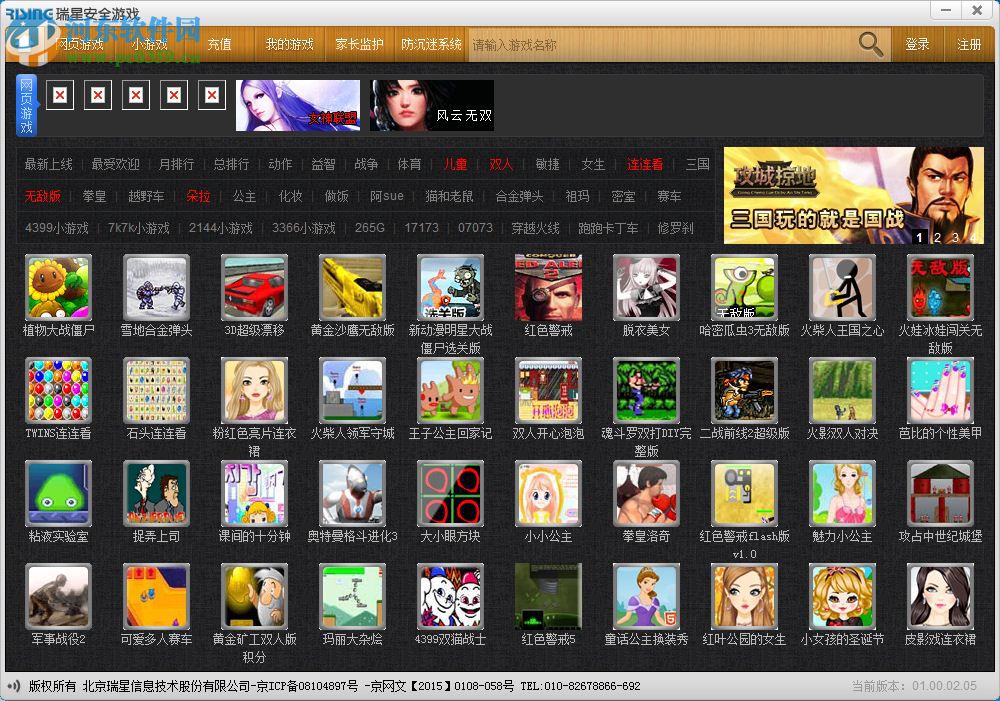Launch the 雪地合金弹头 game icon
1000x701 pixels.
click(x=156, y=287)
